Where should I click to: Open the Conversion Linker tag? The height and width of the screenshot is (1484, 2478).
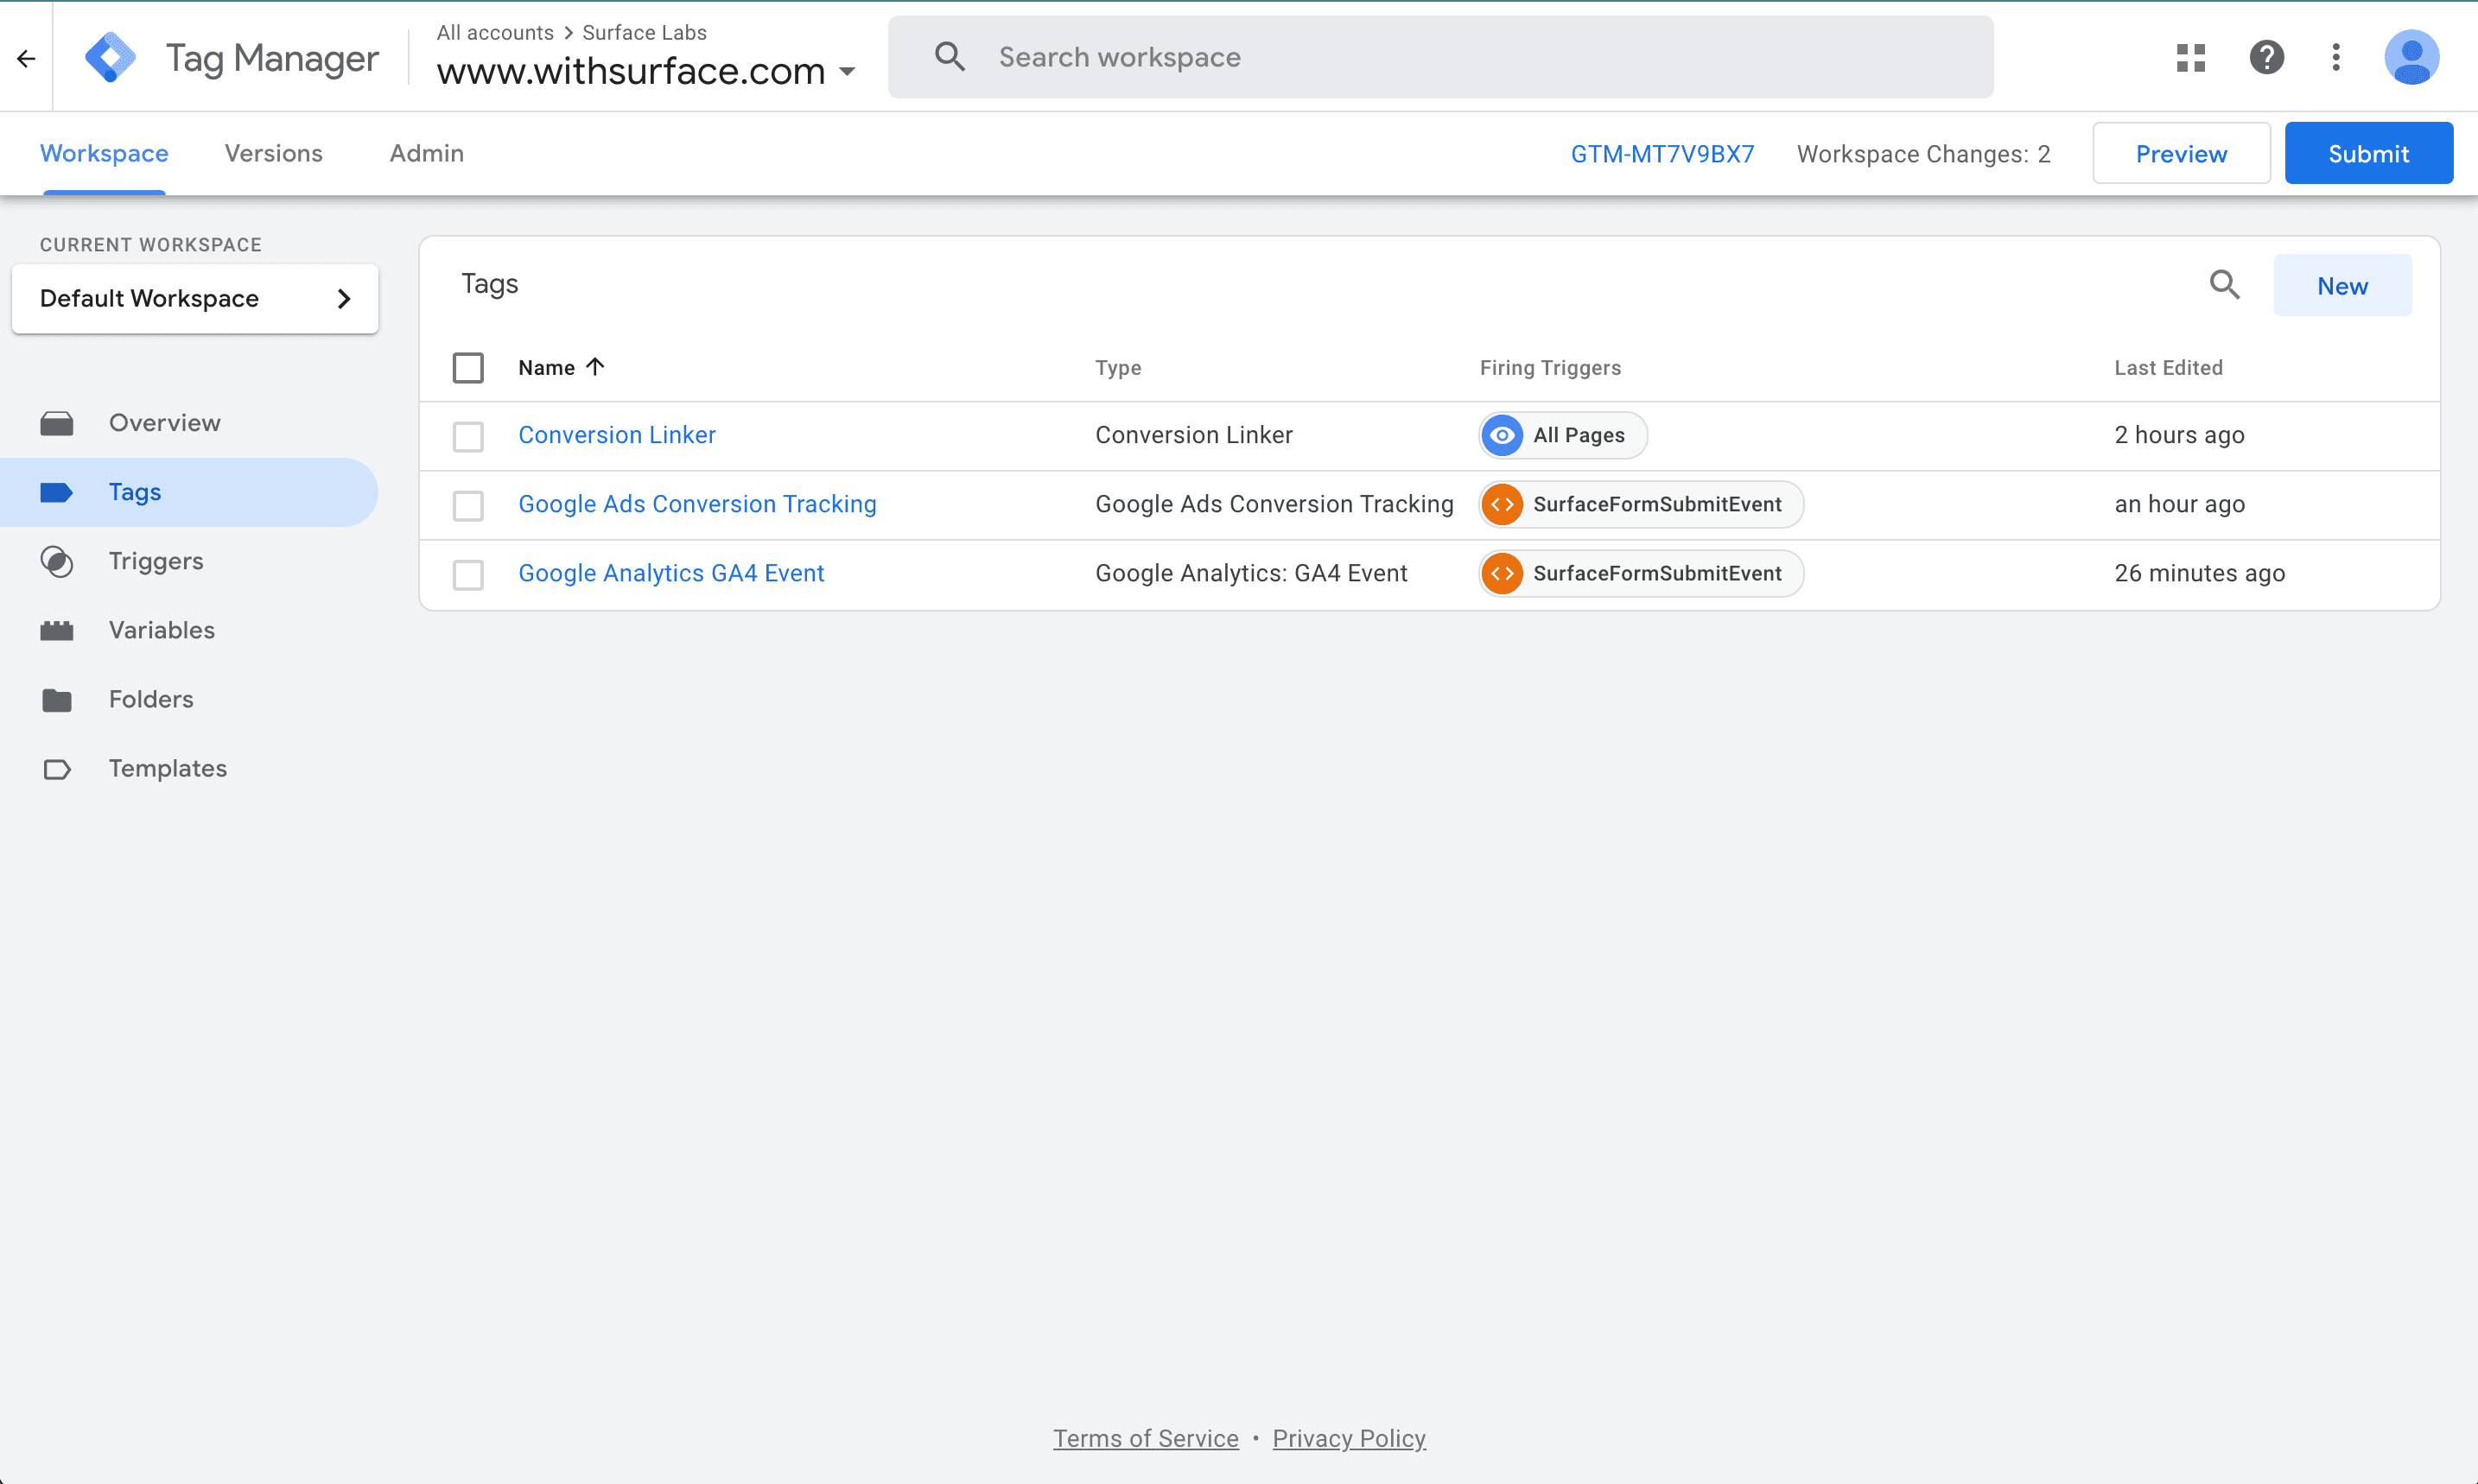(x=617, y=435)
